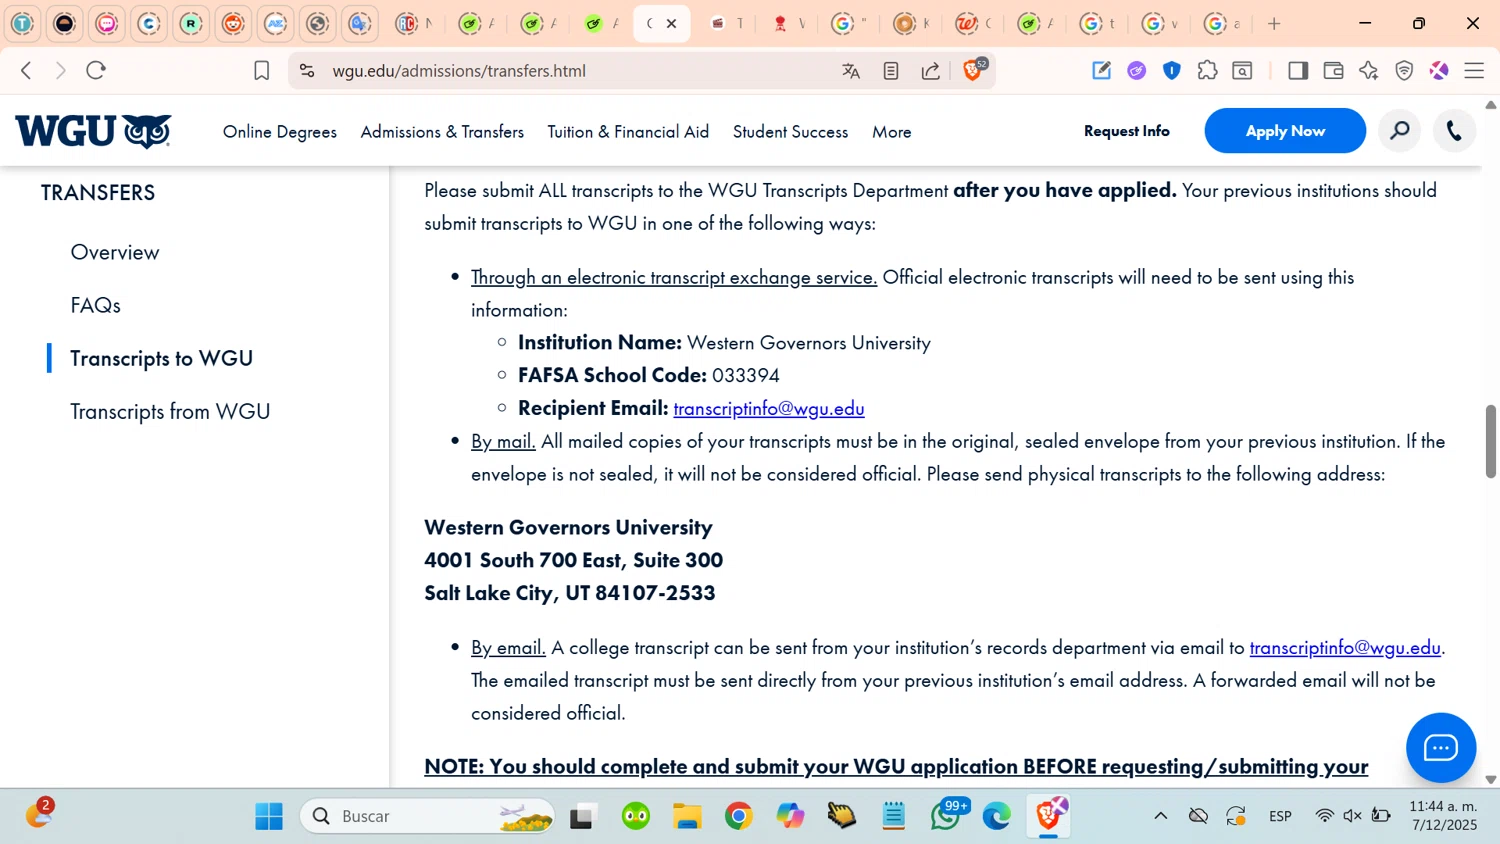Open the Admissions & Transfers menu
The width and height of the screenshot is (1500, 844).
click(442, 132)
